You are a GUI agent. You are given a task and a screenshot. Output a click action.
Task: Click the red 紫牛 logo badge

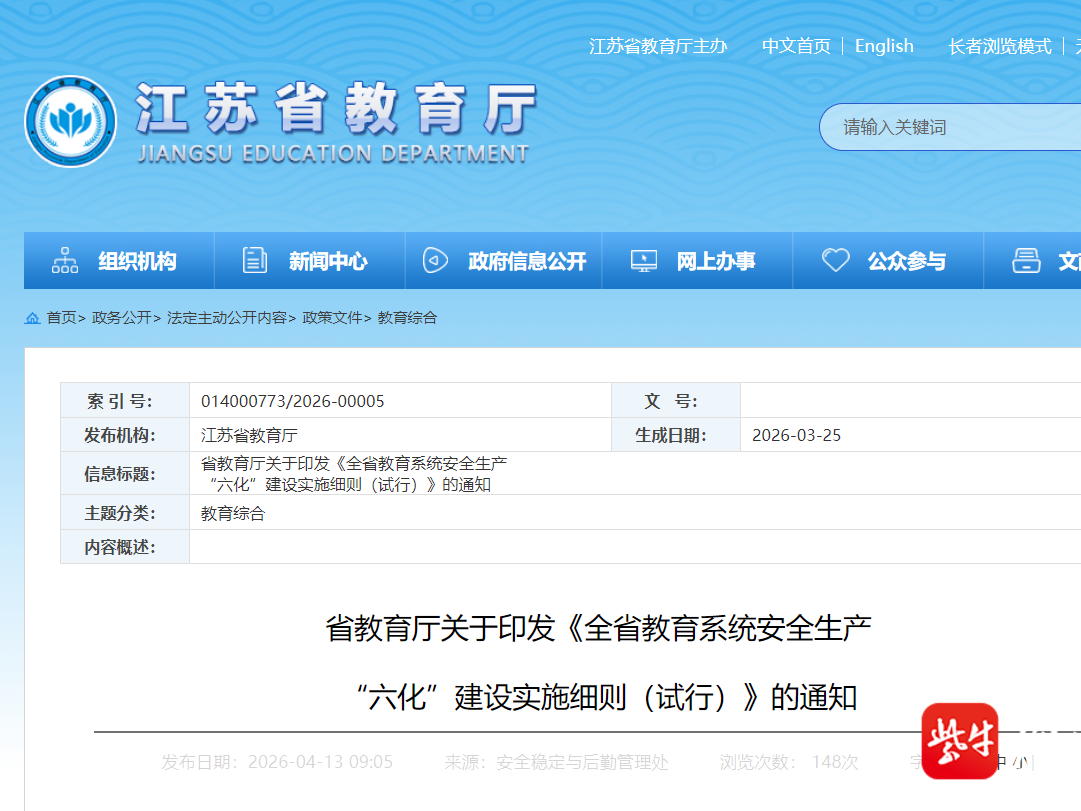[x=959, y=741]
